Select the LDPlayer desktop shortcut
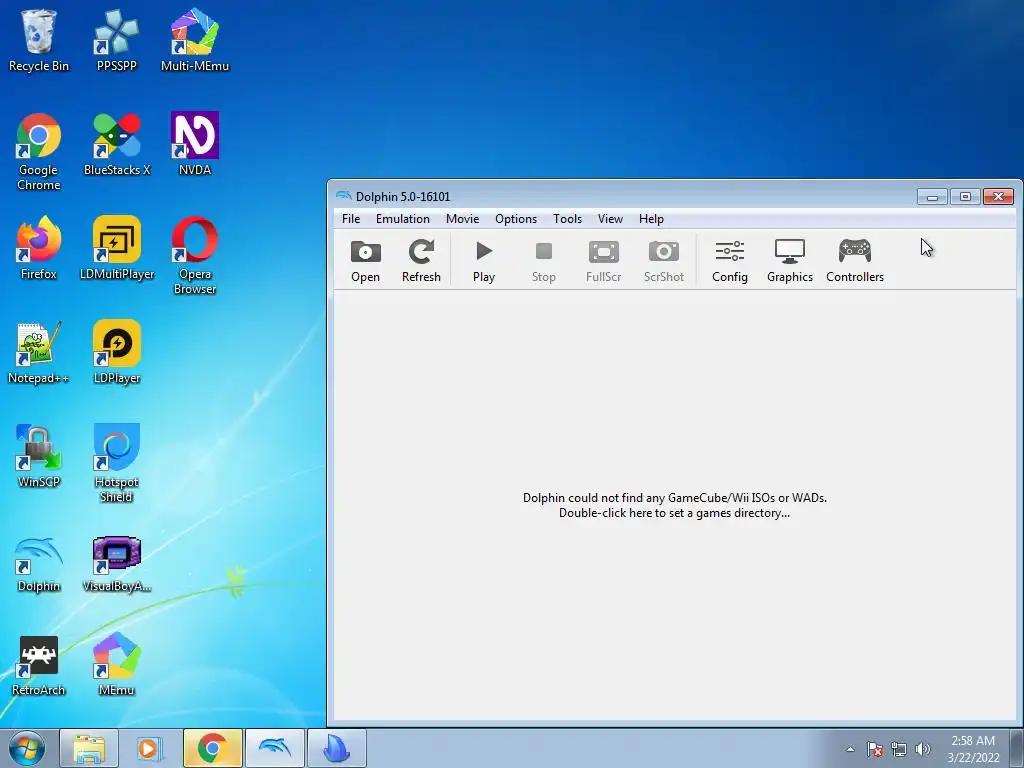The width and height of the screenshot is (1024, 768). click(116, 353)
